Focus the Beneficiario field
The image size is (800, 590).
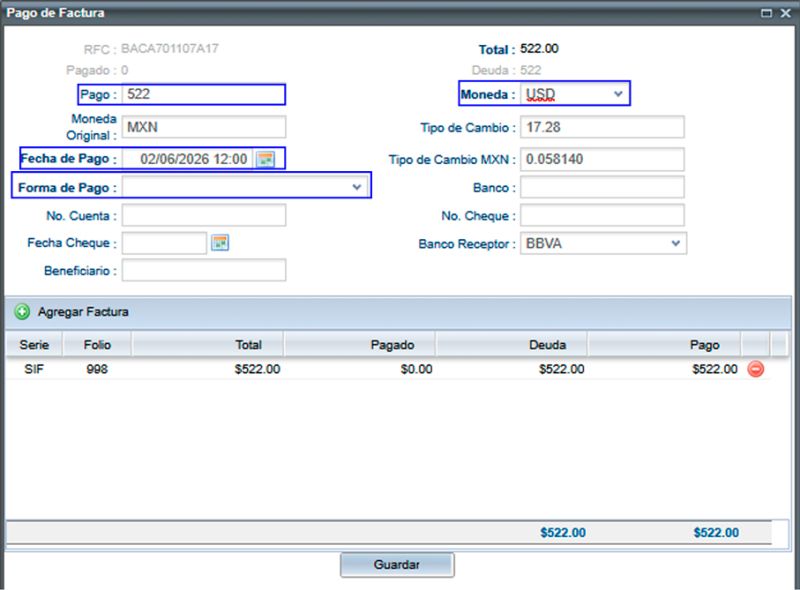(204, 270)
